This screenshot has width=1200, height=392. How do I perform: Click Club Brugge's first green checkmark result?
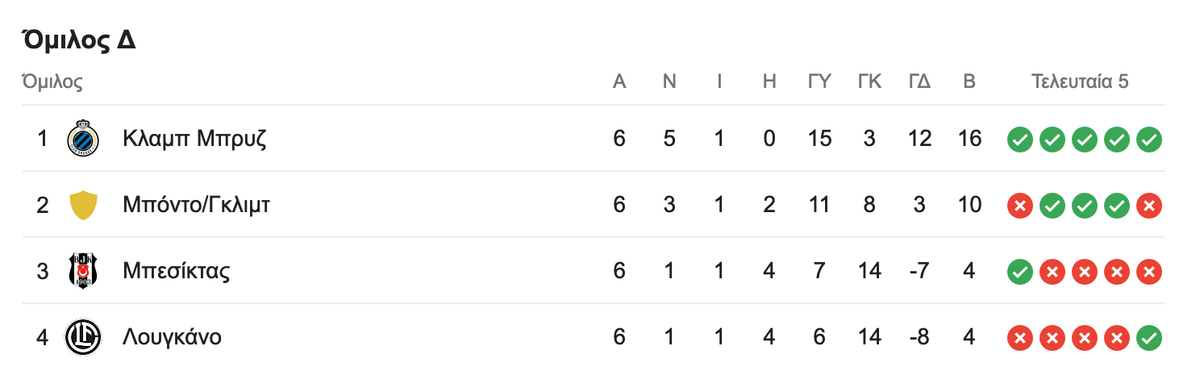1019,139
